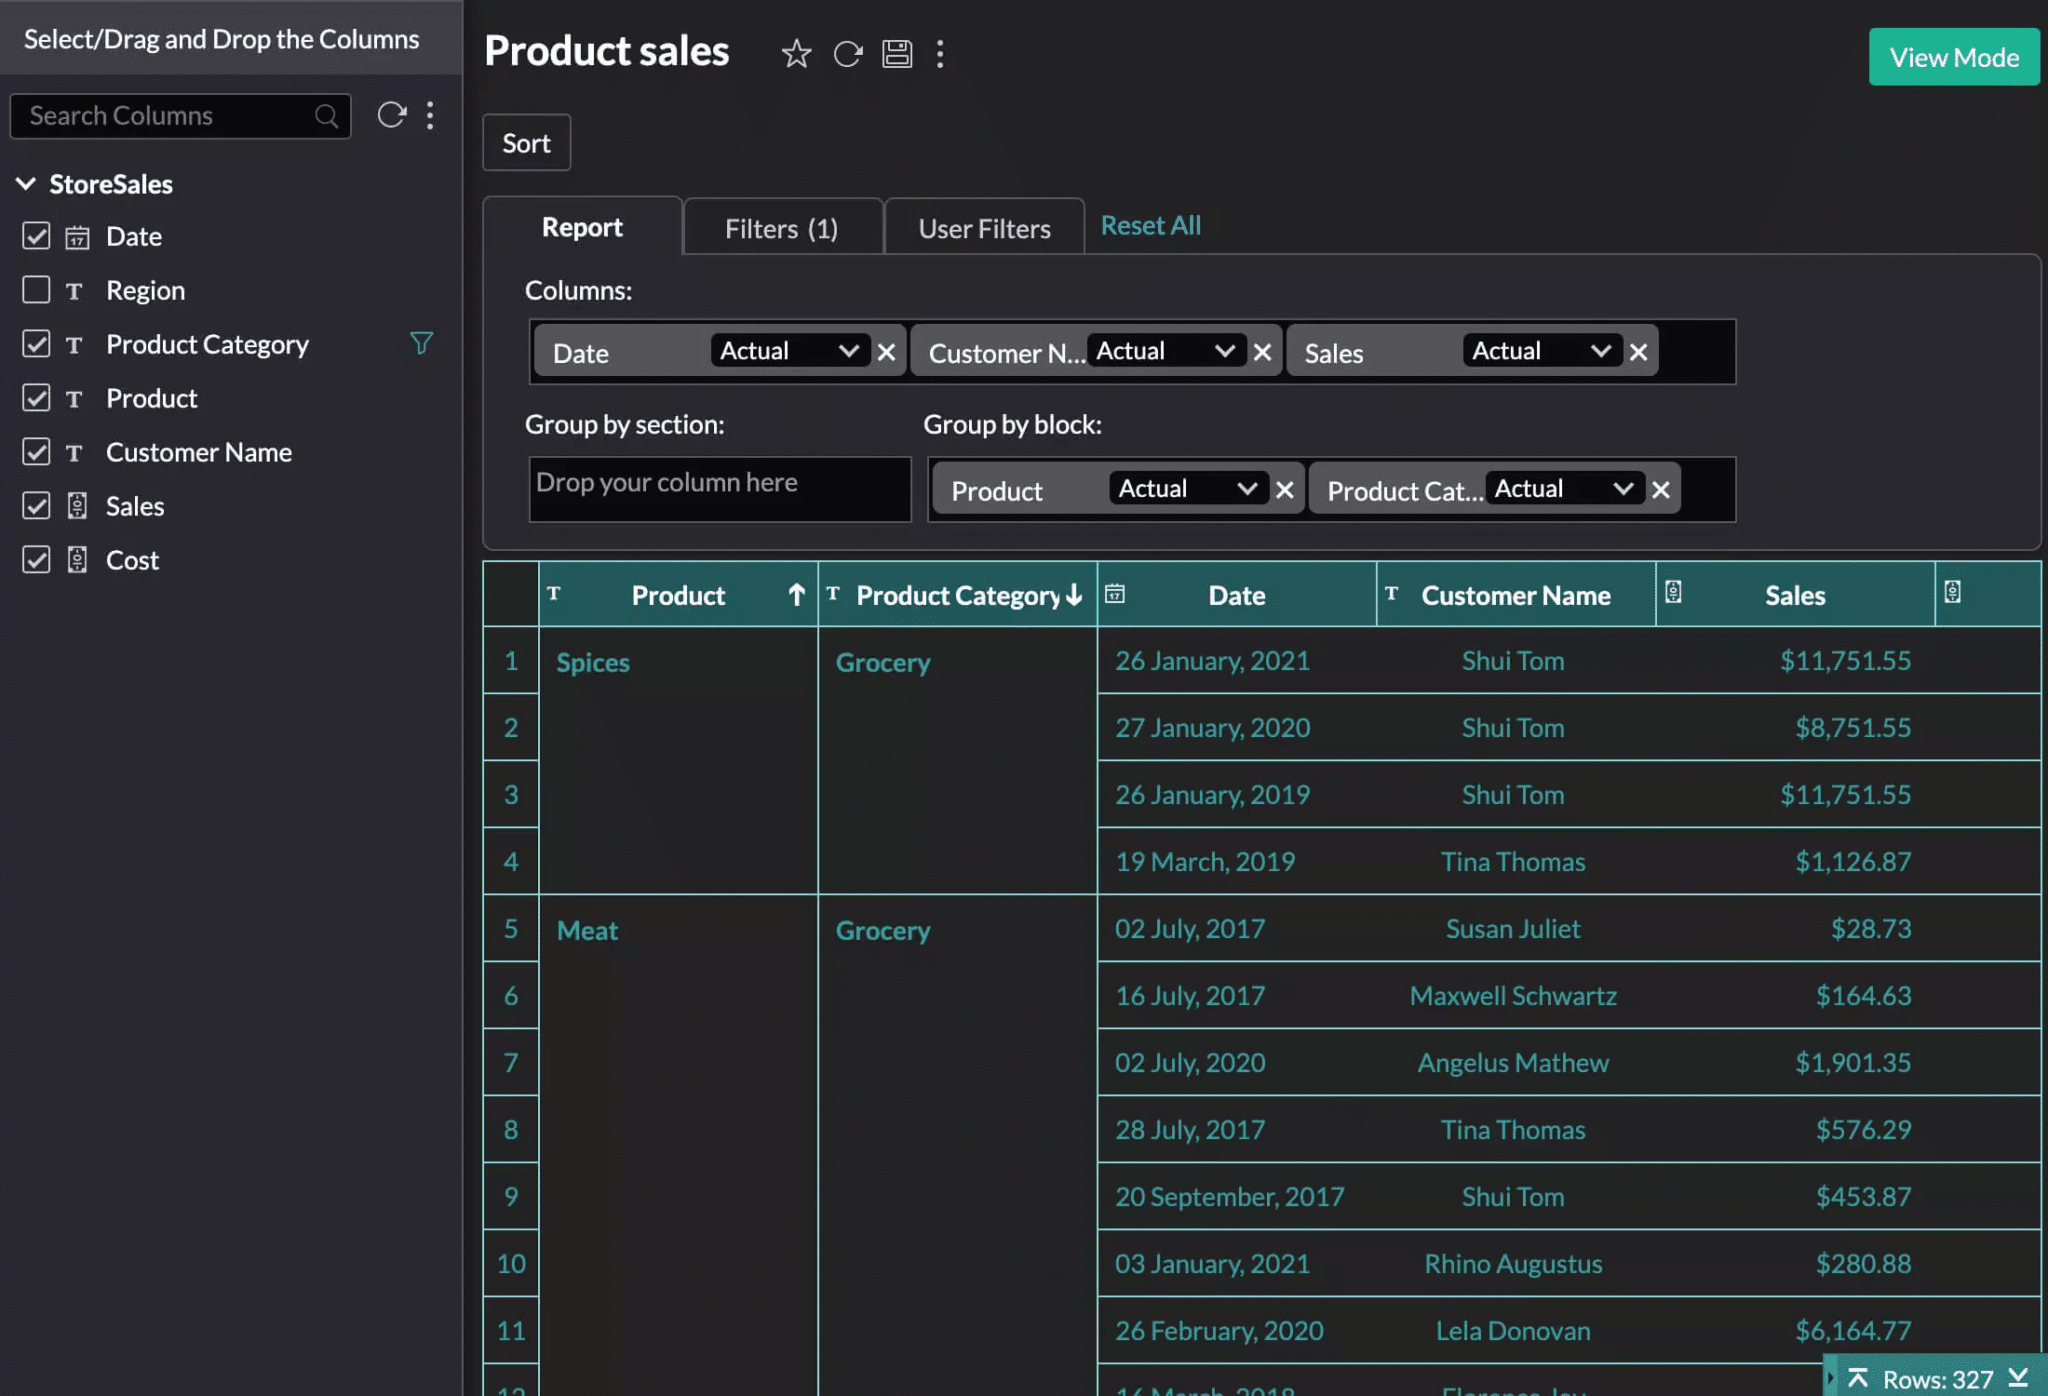The width and height of the screenshot is (2048, 1396).
Task: Check the Region column checkbox
Action: pyautogui.click(x=36, y=290)
